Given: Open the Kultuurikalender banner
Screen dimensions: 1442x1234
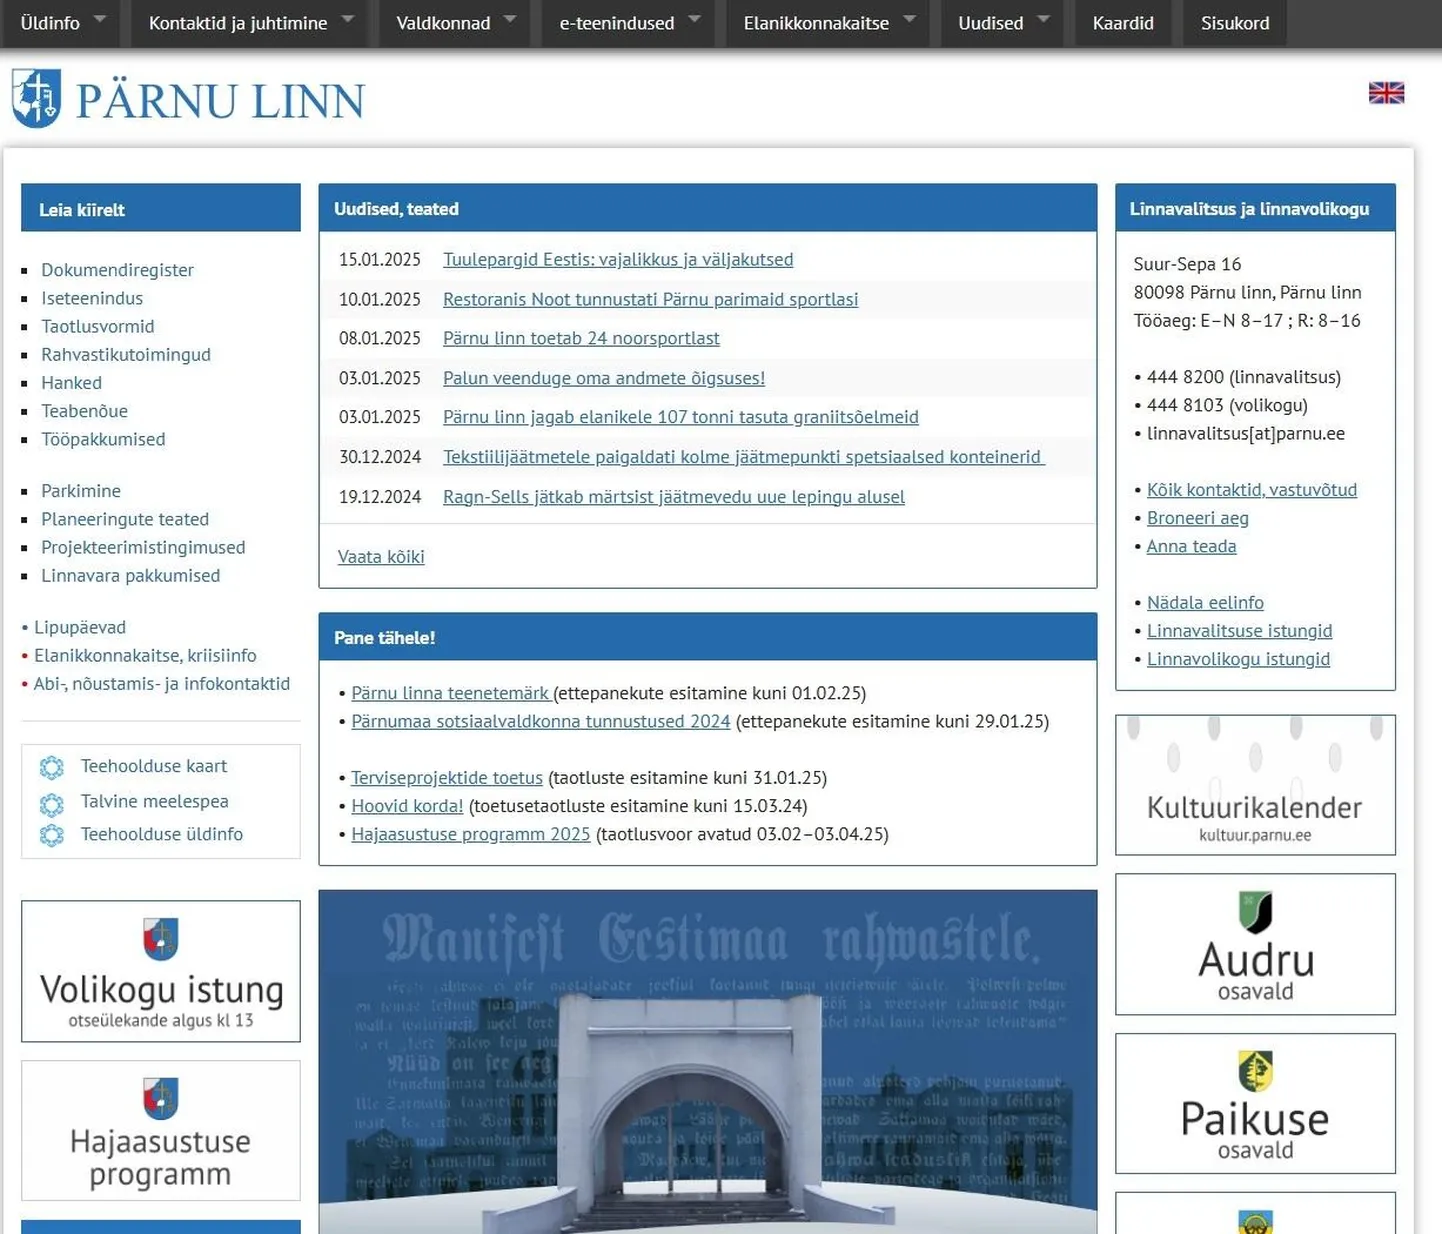Looking at the screenshot, I should pyautogui.click(x=1255, y=785).
